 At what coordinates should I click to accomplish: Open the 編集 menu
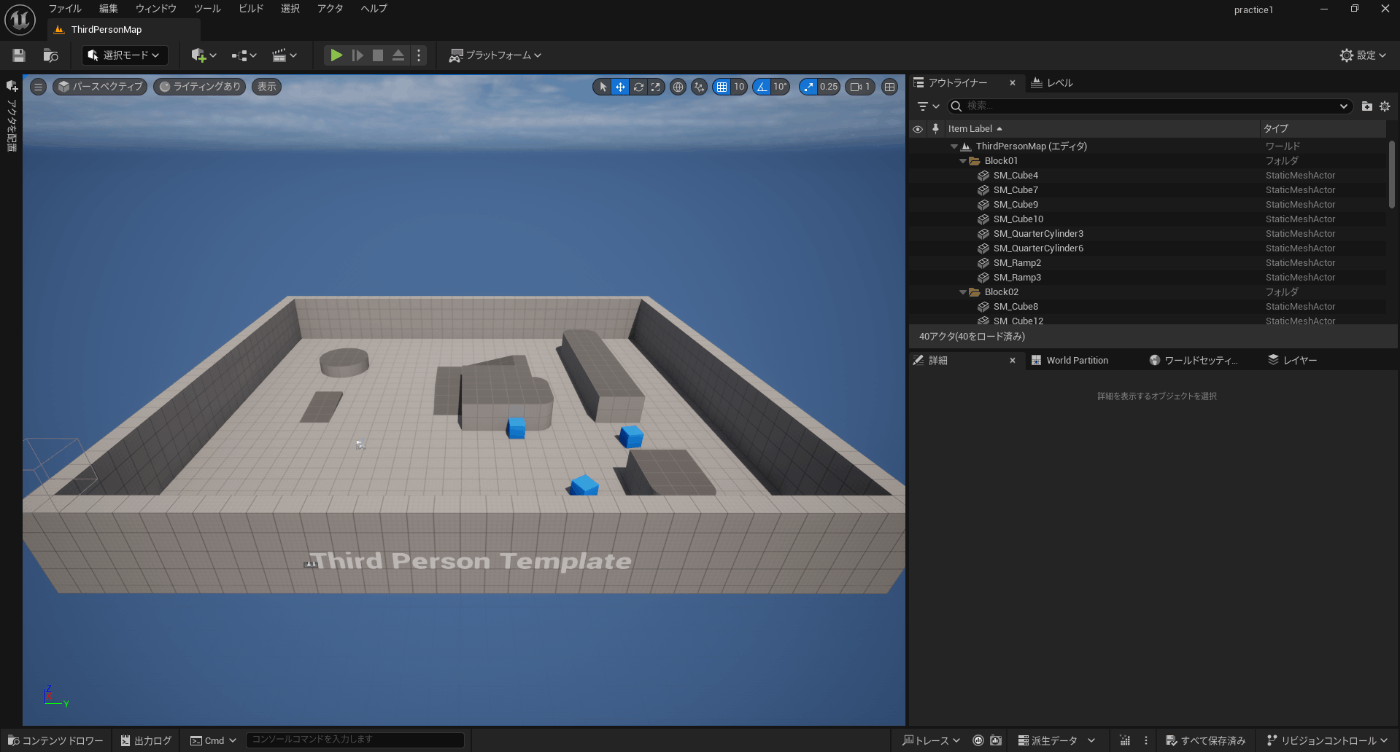click(108, 8)
